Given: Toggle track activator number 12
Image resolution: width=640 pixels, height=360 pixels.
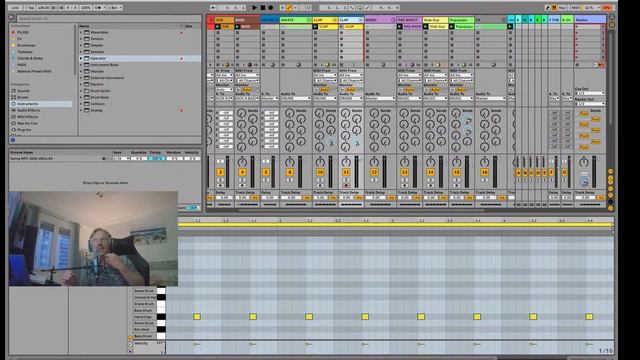Looking at the screenshot, I should coord(374,172).
